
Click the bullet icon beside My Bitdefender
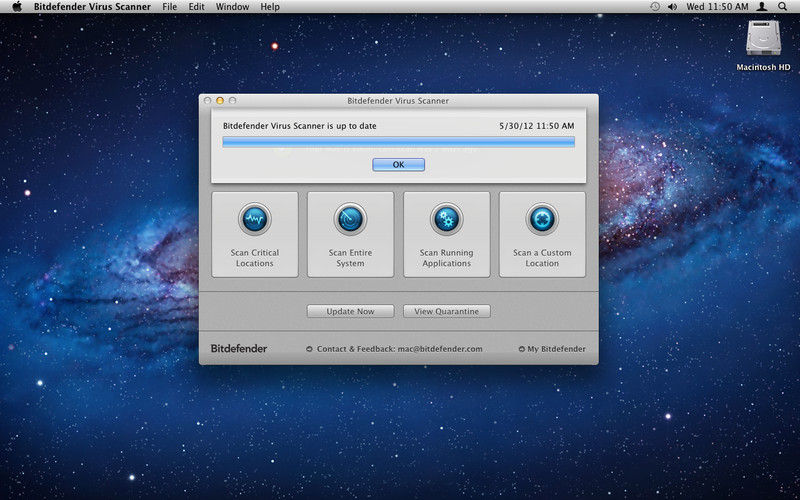click(x=521, y=349)
